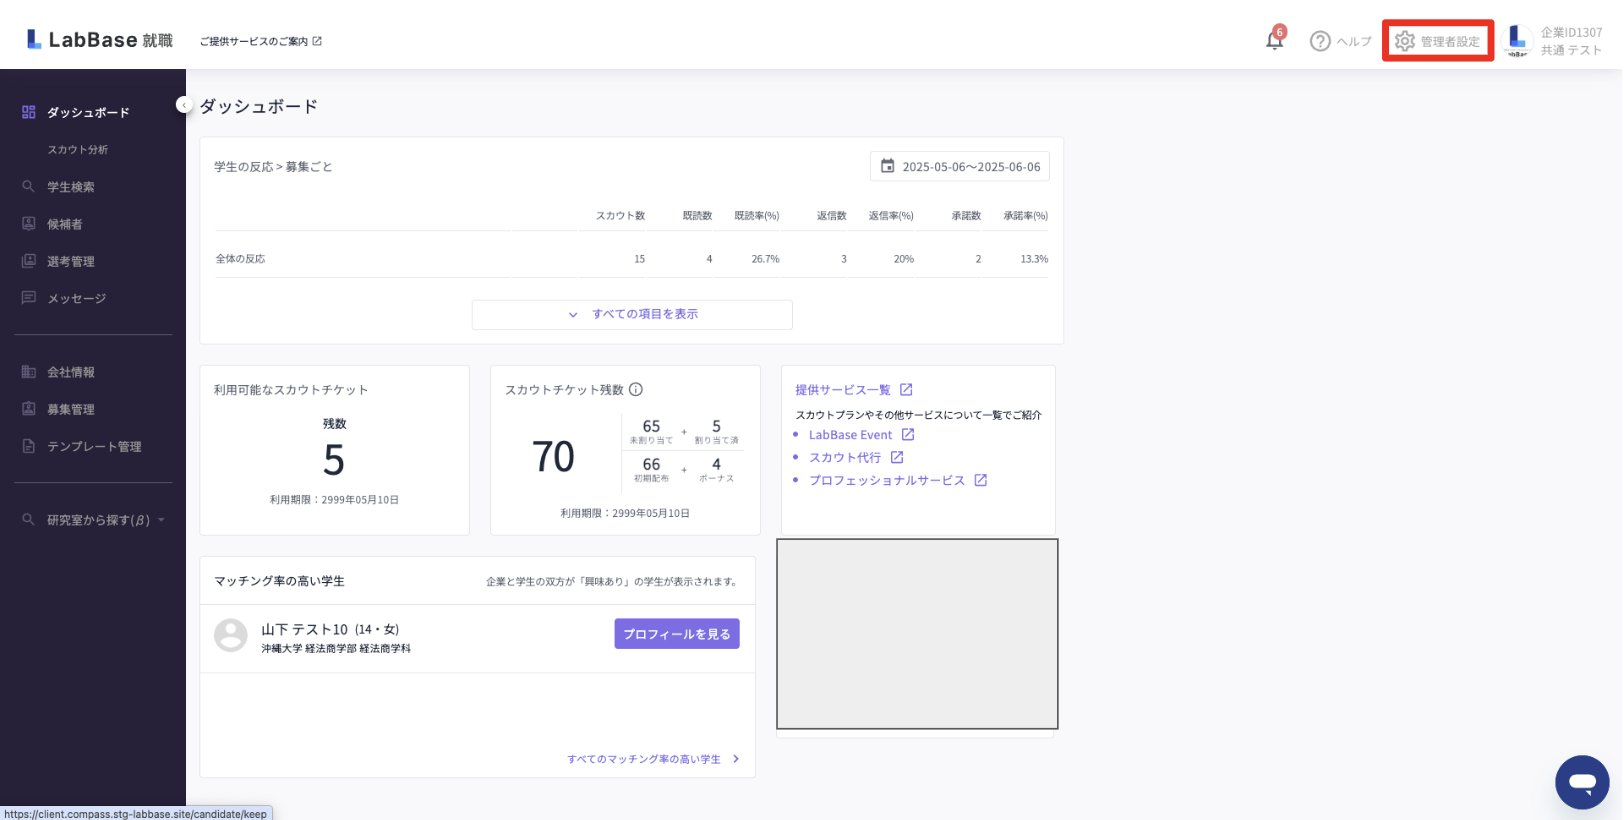Viewport: 1624px width, 820px height.
Task: Collapse the sidebar with arrow button
Action: (183, 105)
